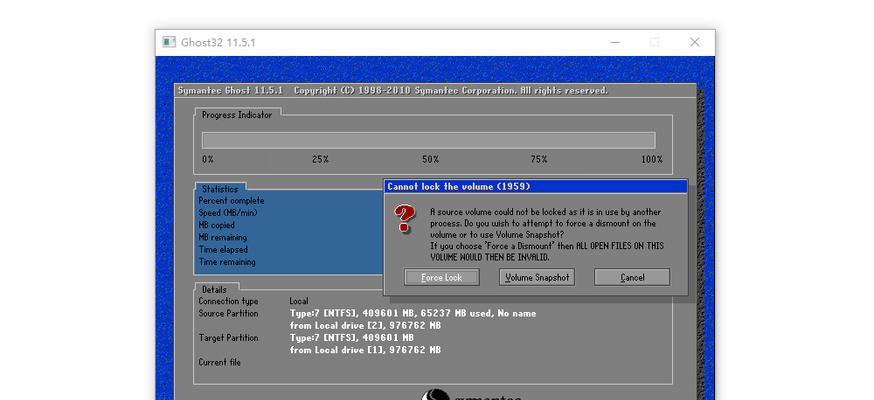Image resolution: width=874 pixels, height=400 pixels.
Task: Click the Symantec Ghost 11.5.1 copyright header
Action: click(392, 90)
